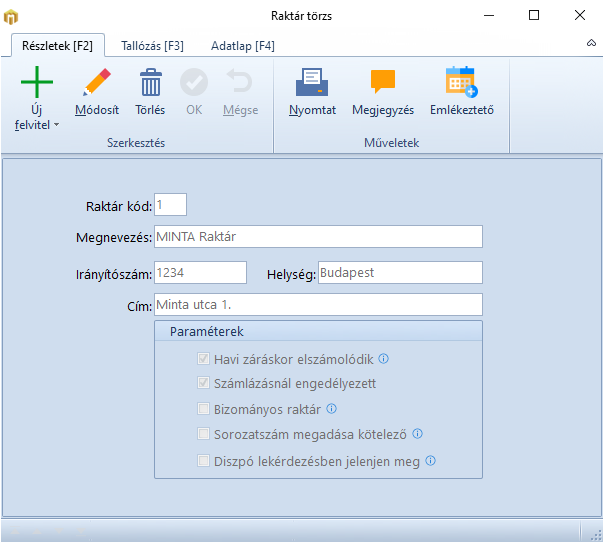Click the Megnevezés text field
Viewport: 604px width, 543px height.
(317, 236)
